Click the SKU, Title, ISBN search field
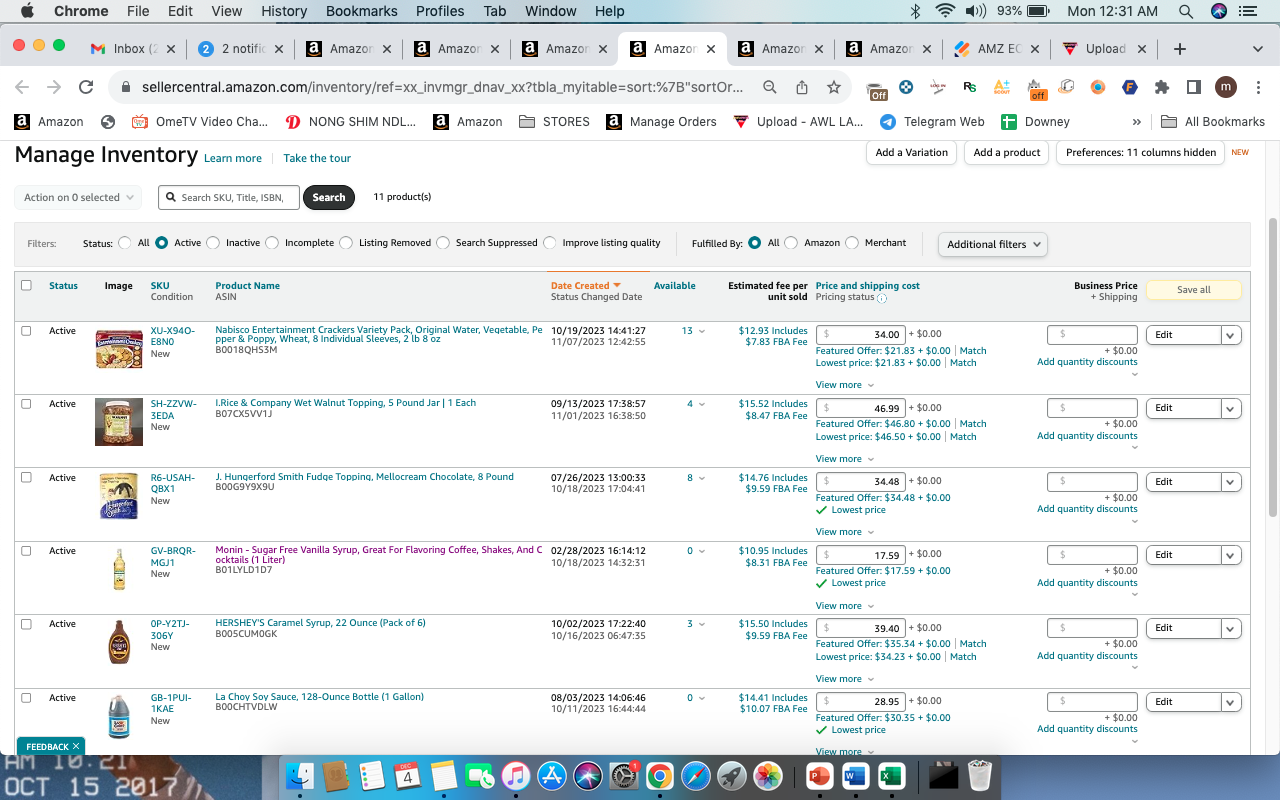This screenshot has height=800, width=1280. tap(228, 198)
